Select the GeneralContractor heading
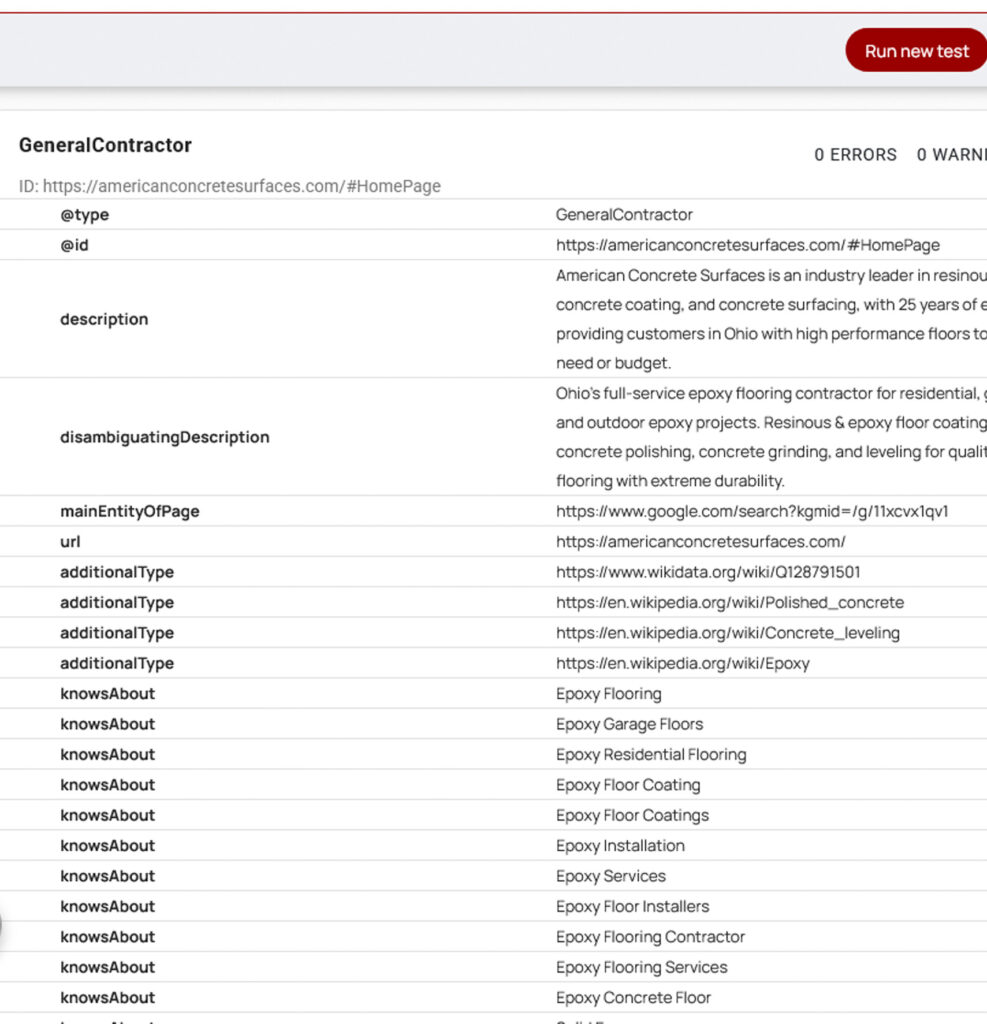The image size is (987, 1024). pos(105,145)
